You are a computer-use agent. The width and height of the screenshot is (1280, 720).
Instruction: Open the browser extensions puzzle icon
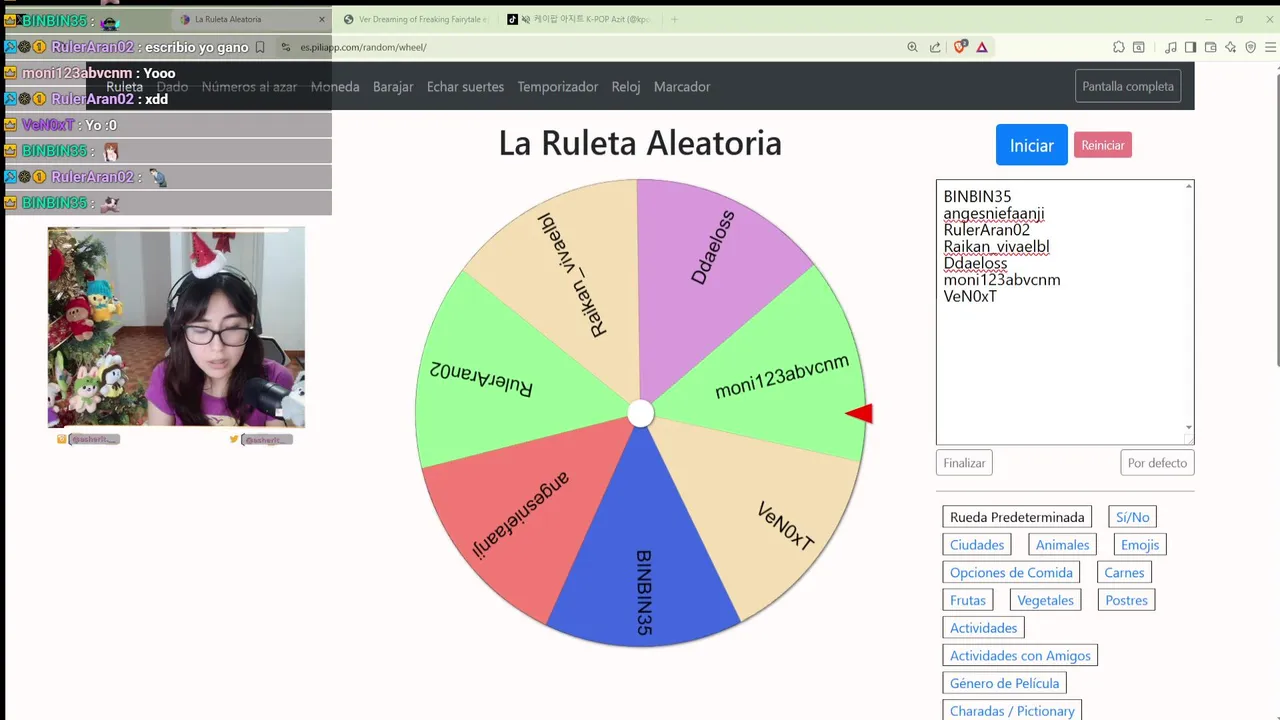1118,47
